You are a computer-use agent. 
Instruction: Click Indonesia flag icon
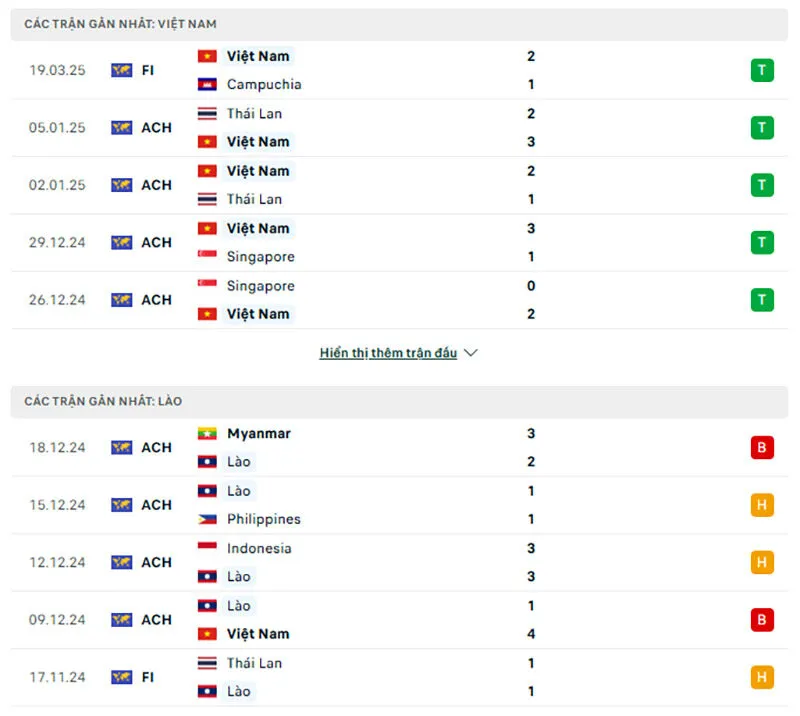[207, 548]
